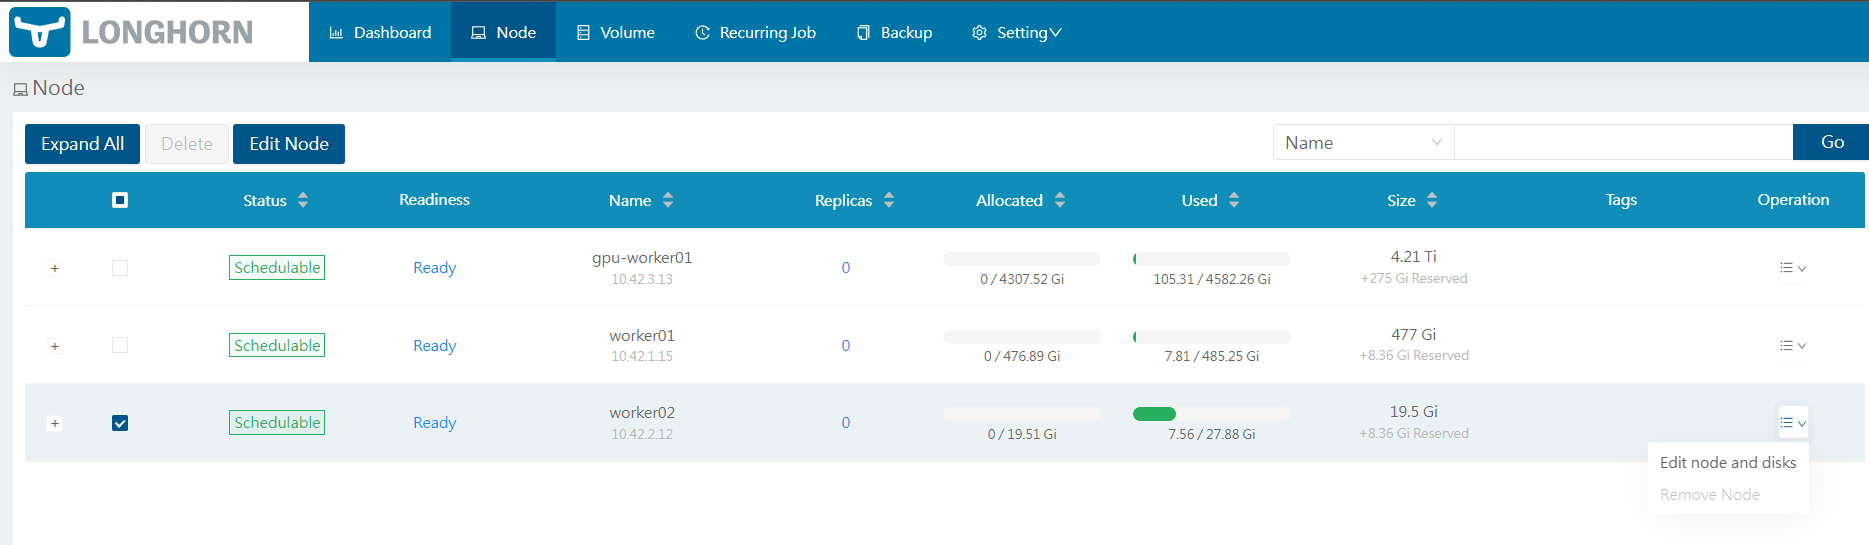Select the Node tab
The image size is (1869, 545).
(x=503, y=32)
